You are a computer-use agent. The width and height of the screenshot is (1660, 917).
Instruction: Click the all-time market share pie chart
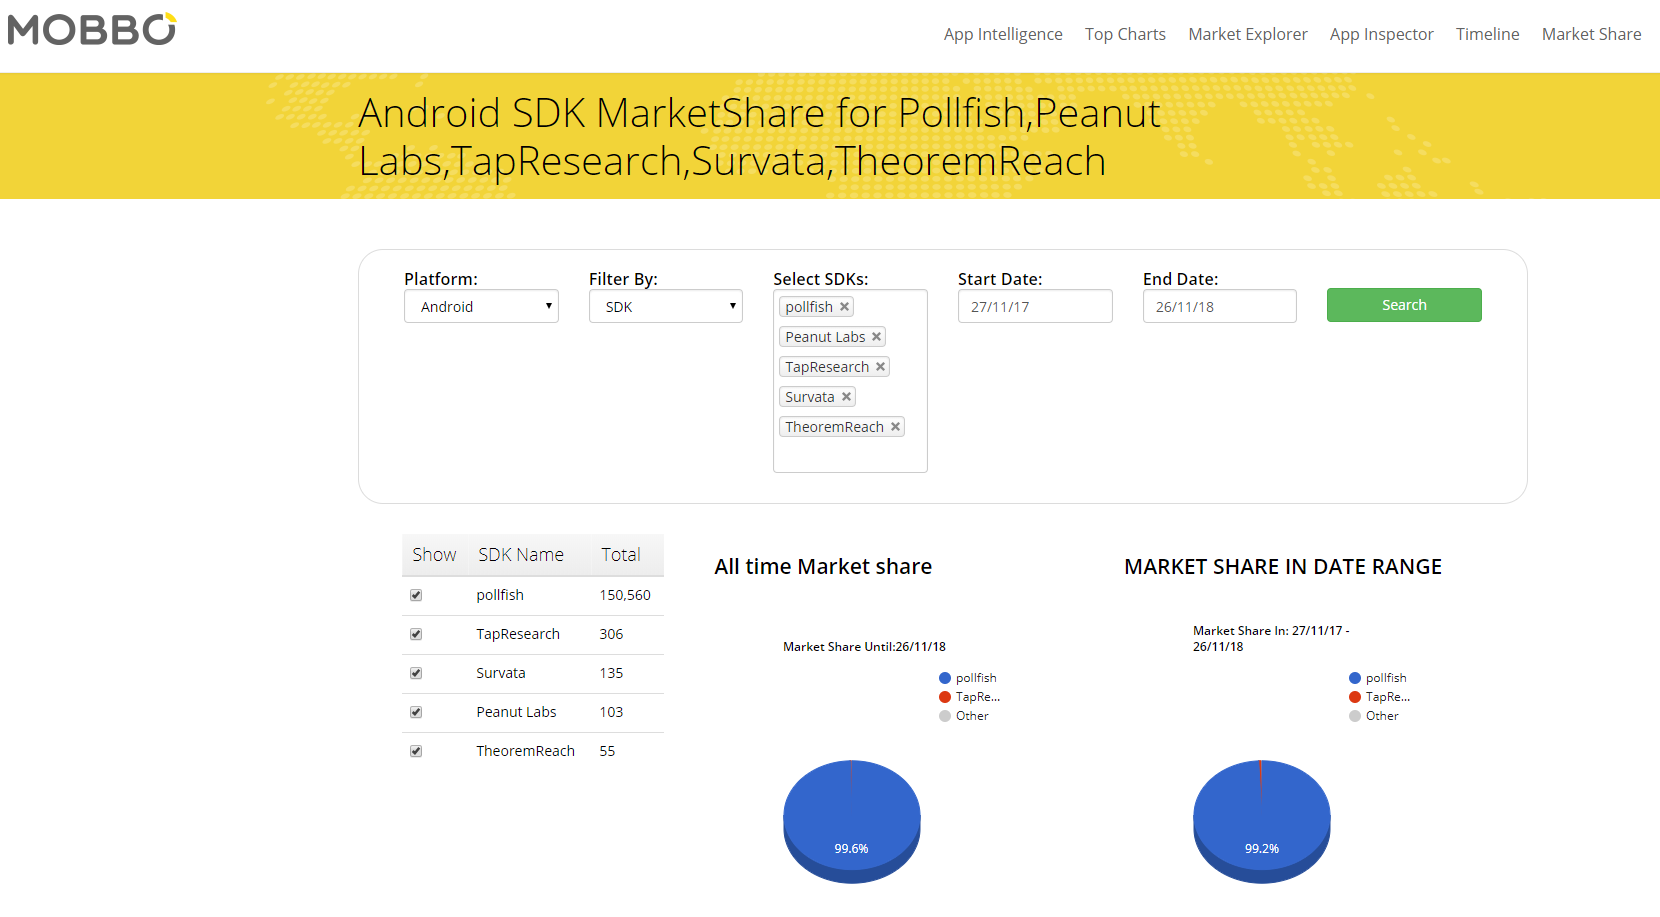click(852, 821)
